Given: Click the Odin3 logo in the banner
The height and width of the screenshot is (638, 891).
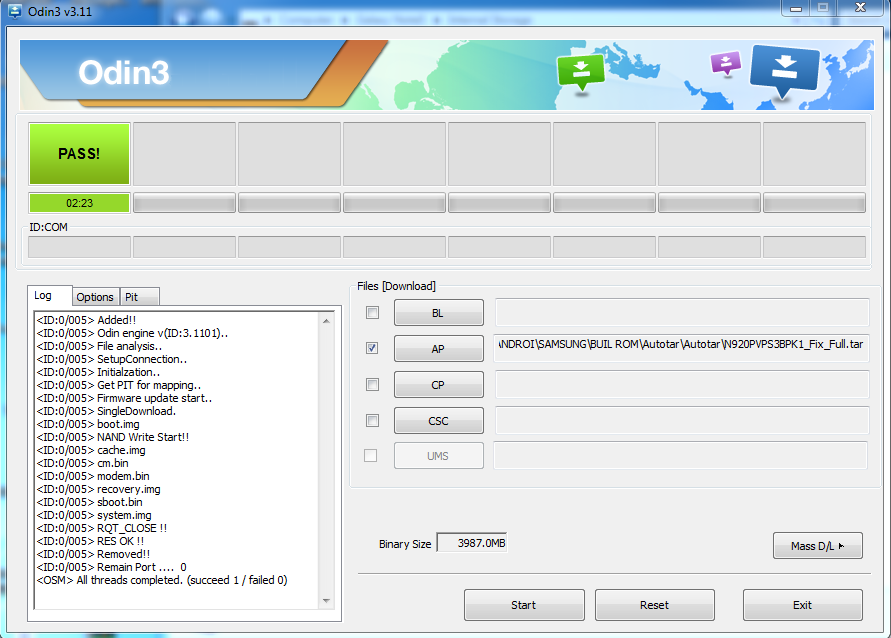Looking at the screenshot, I should (124, 73).
